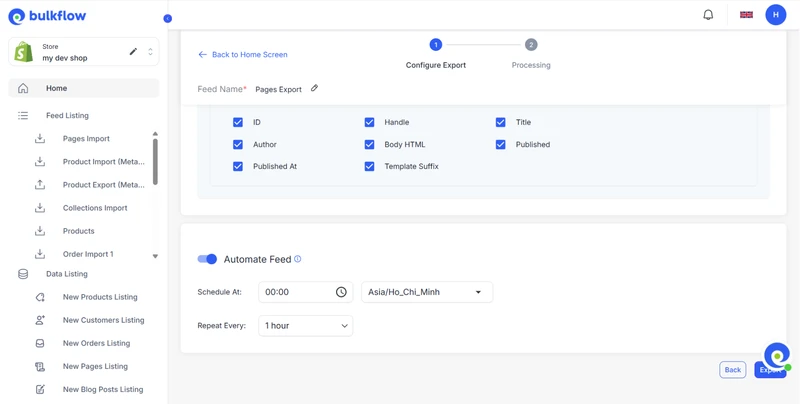The height and width of the screenshot is (404, 800).
Task: Edit the feed name with the pencil icon
Action: point(314,88)
